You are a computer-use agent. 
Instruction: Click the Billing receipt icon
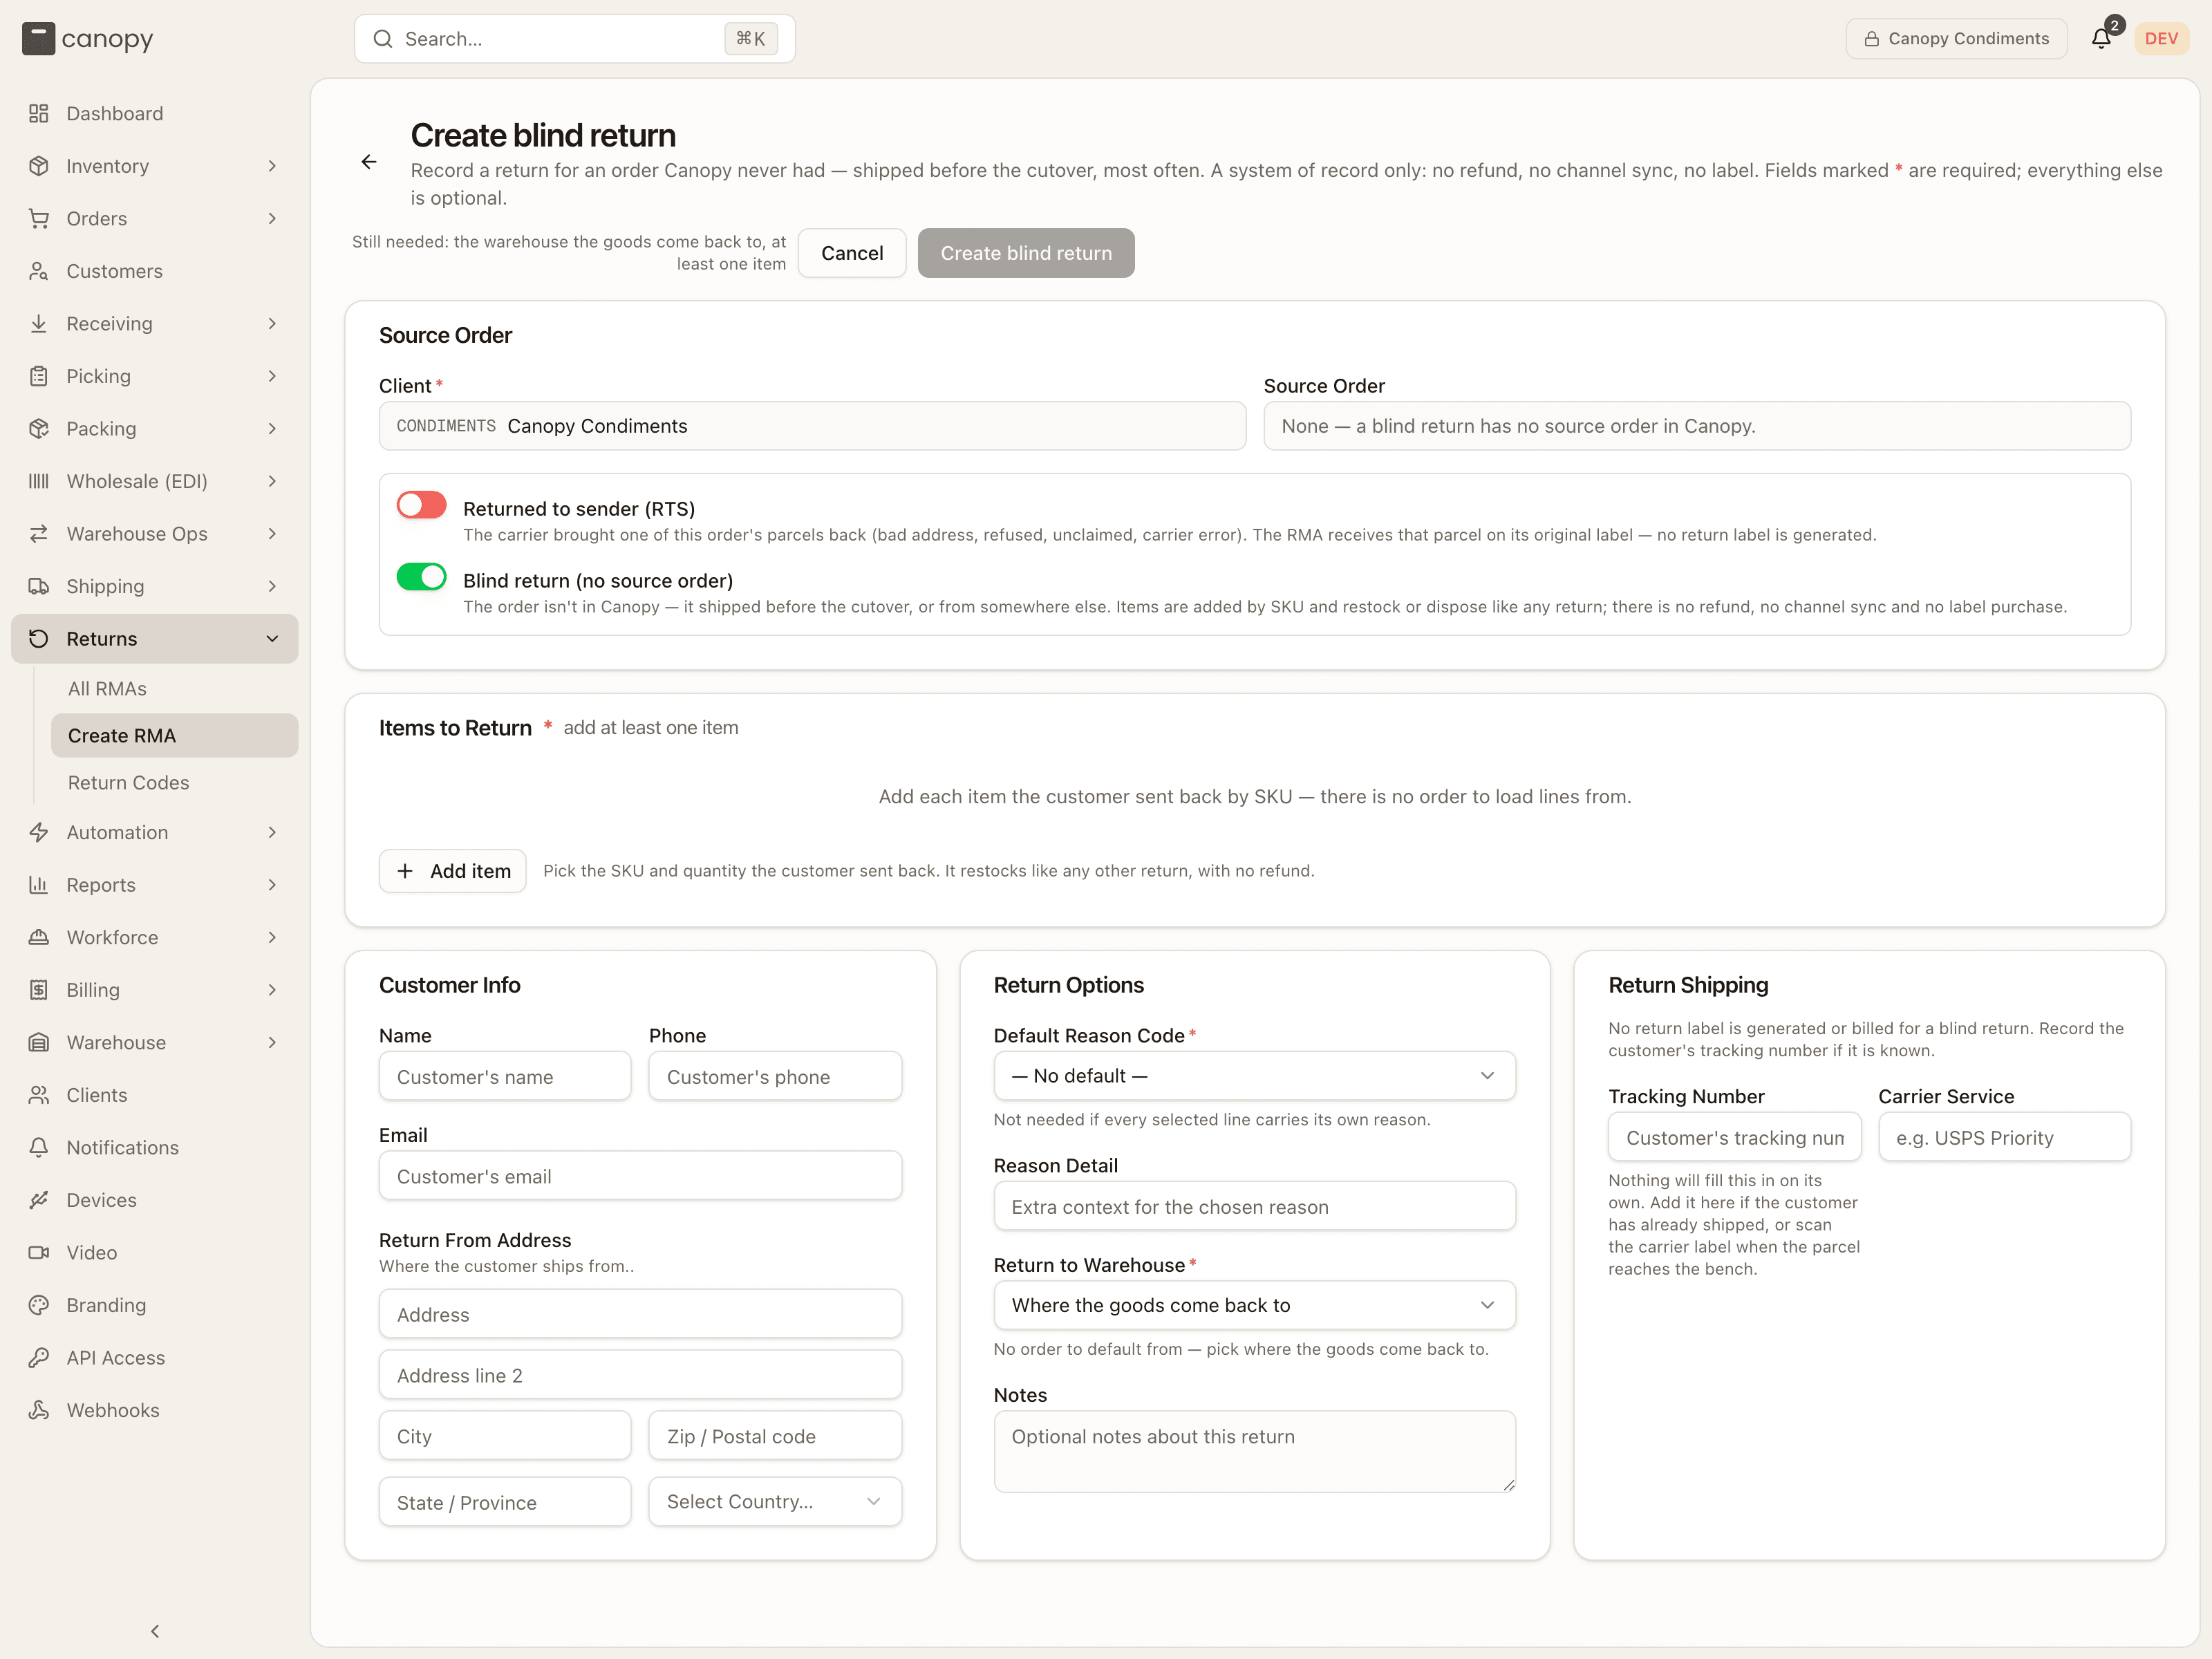(x=39, y=990)
